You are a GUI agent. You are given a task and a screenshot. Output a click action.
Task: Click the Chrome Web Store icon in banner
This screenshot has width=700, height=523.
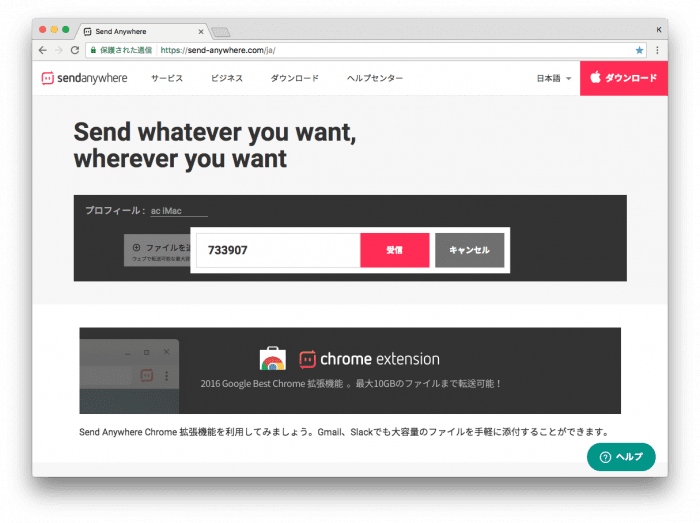(273, 359)
